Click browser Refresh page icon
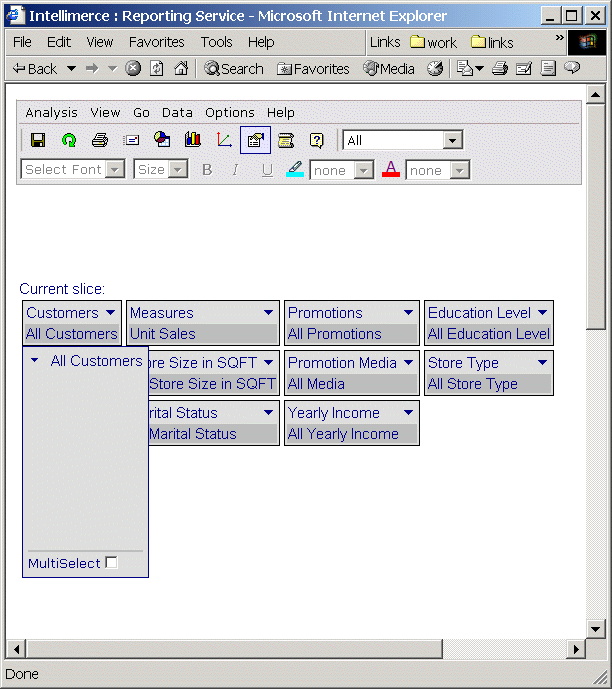The height and width of the screenshot is (689, 612). tap(157, 69)
